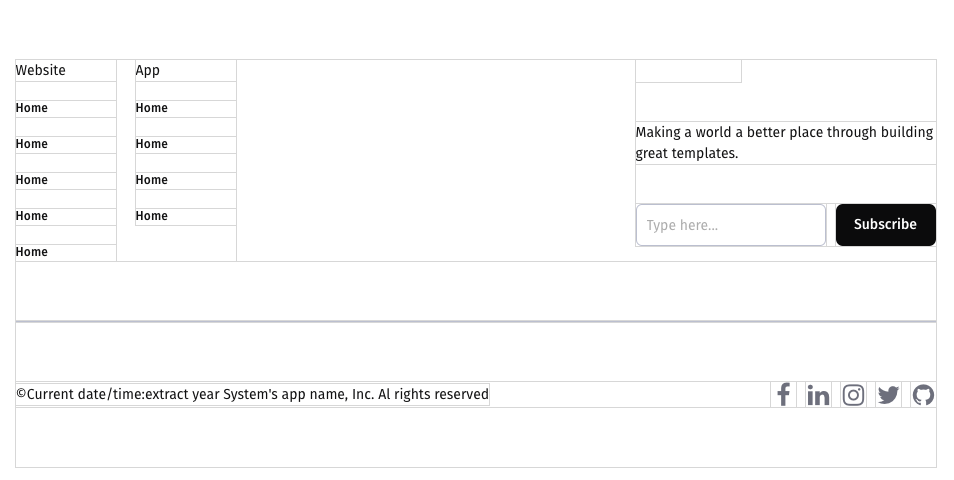954x480 pixels.
Task: Select third Home link under Website
Action: point(32,180)
